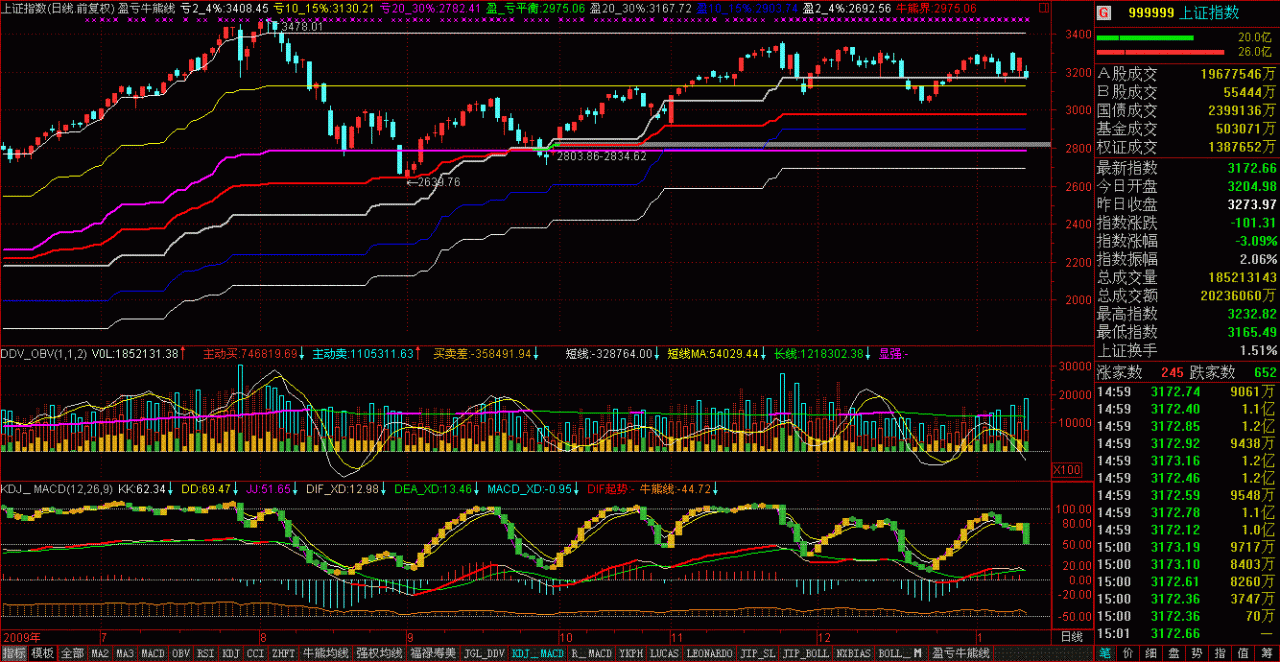Click the 日线 period selector
This screenshot has height=662, width=1280.
pos(1071,636)
